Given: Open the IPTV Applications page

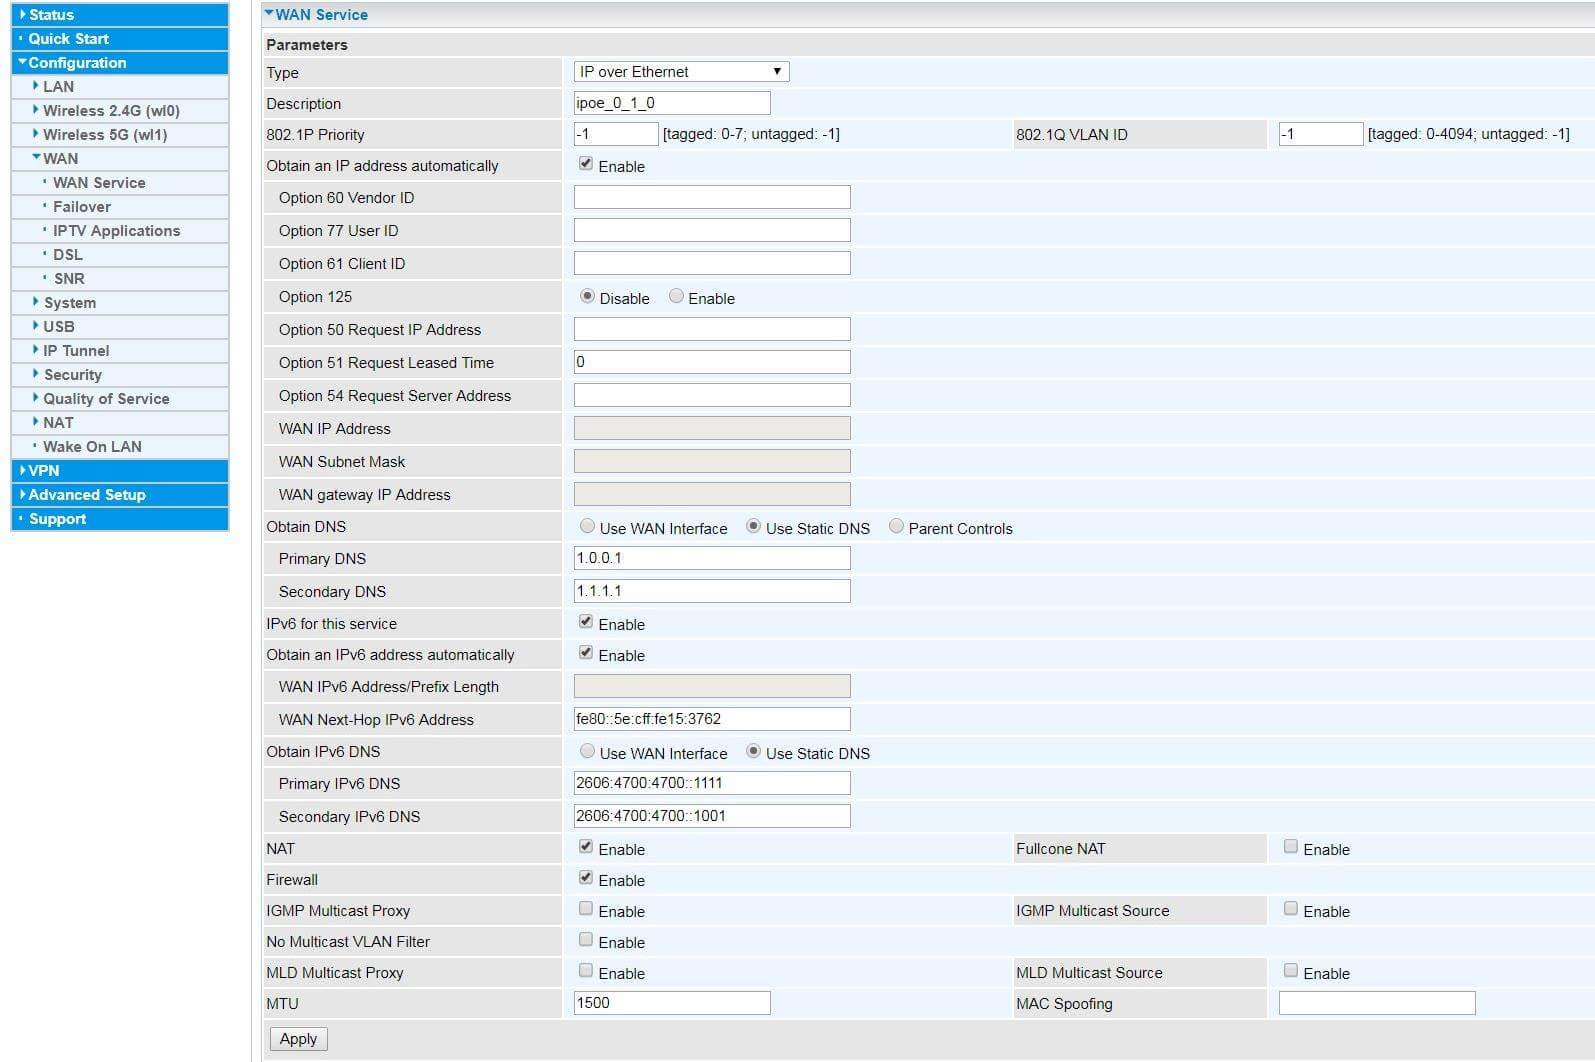Looking at the screenshot, I should click(116, 231).
